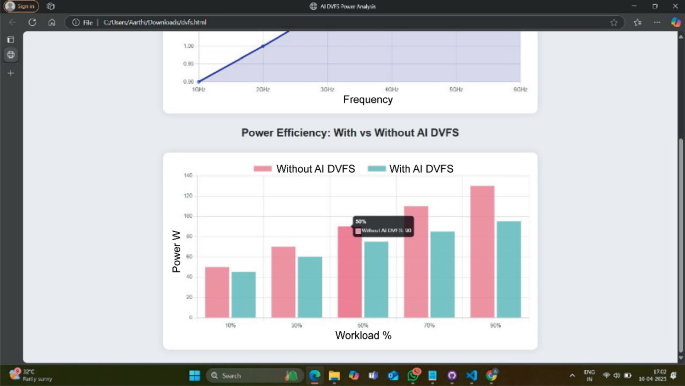Click the Without AI DVFS legend label
This screenshot has width=685, height=386.
315,169
